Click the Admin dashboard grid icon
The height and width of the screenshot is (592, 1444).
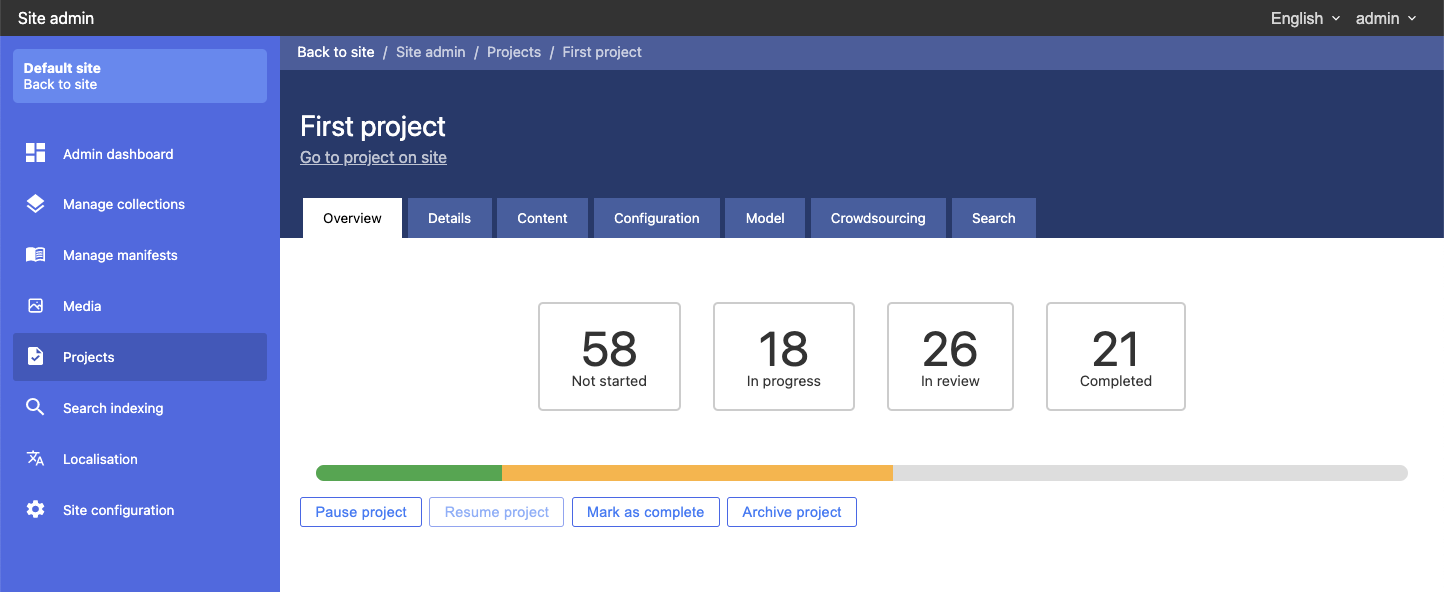(x=36, y=153)
